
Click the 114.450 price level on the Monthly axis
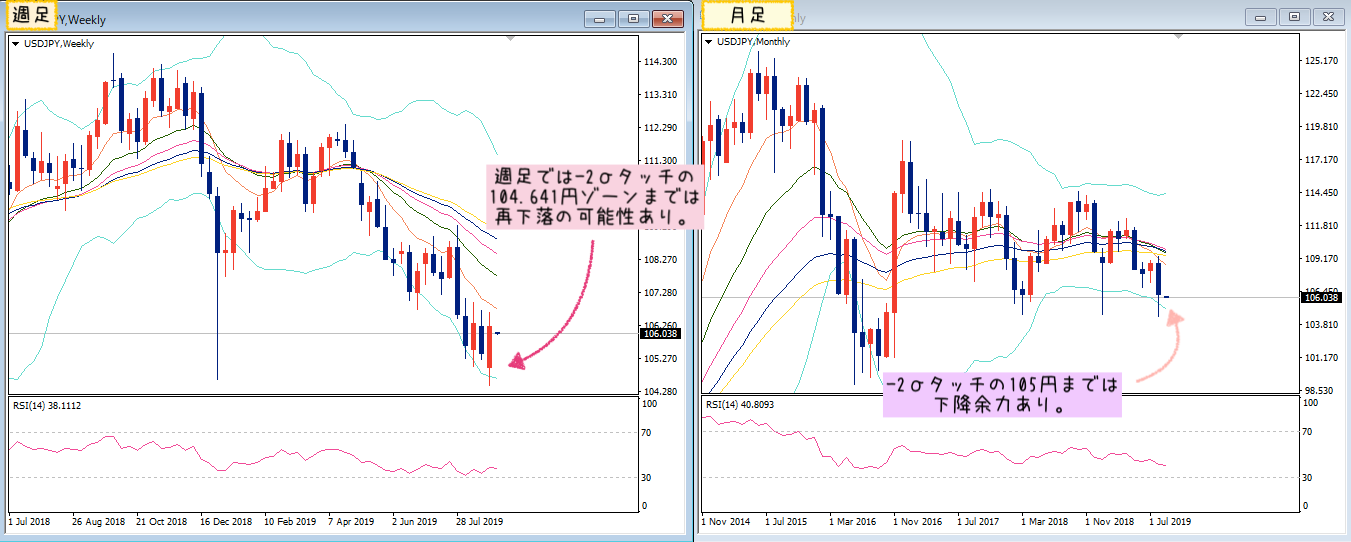(1323, 193)
